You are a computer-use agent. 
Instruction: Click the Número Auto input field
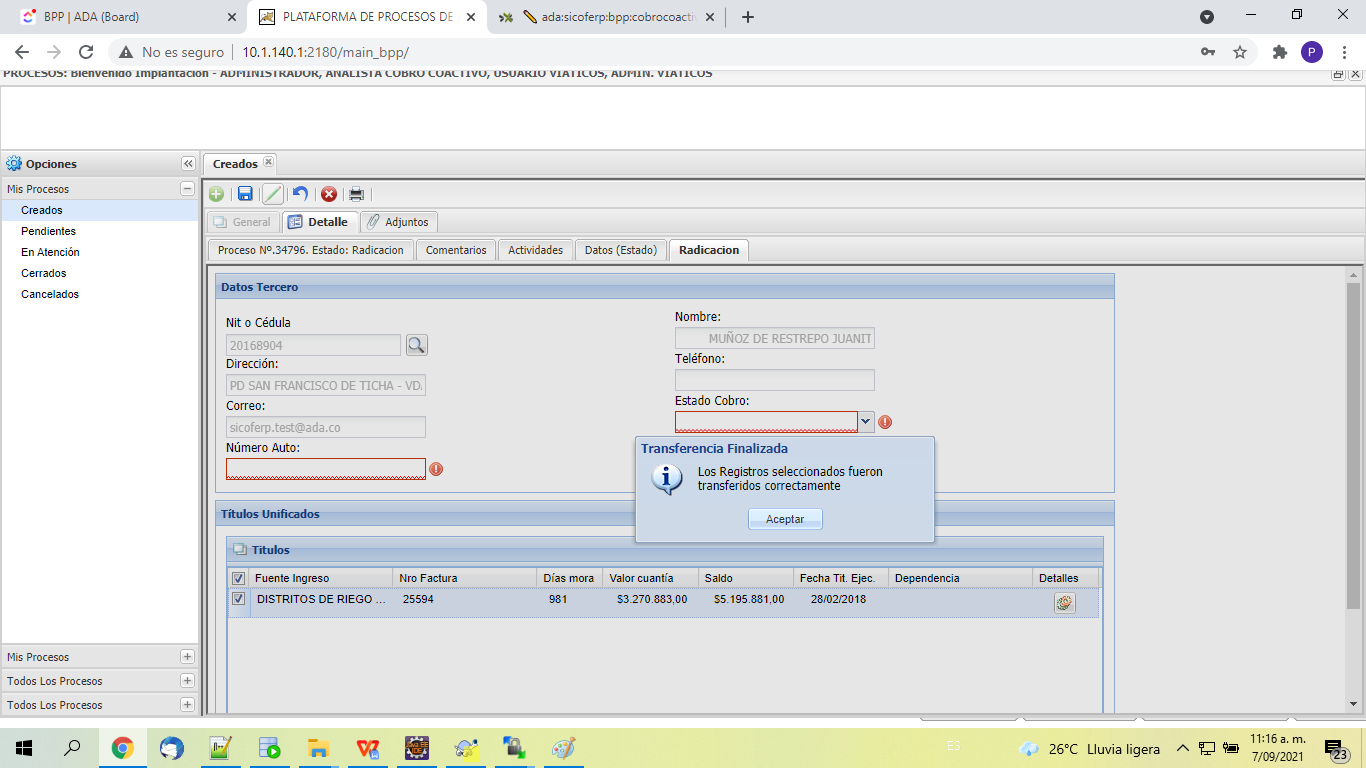point(326,469)
